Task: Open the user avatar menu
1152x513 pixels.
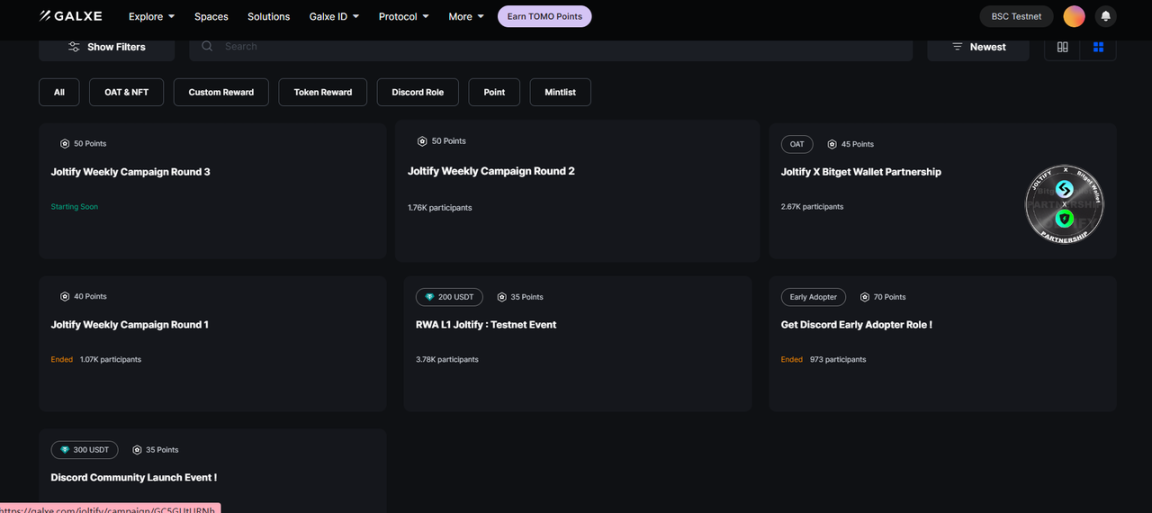Action: pyautogui.click(x=1074, y=16)
